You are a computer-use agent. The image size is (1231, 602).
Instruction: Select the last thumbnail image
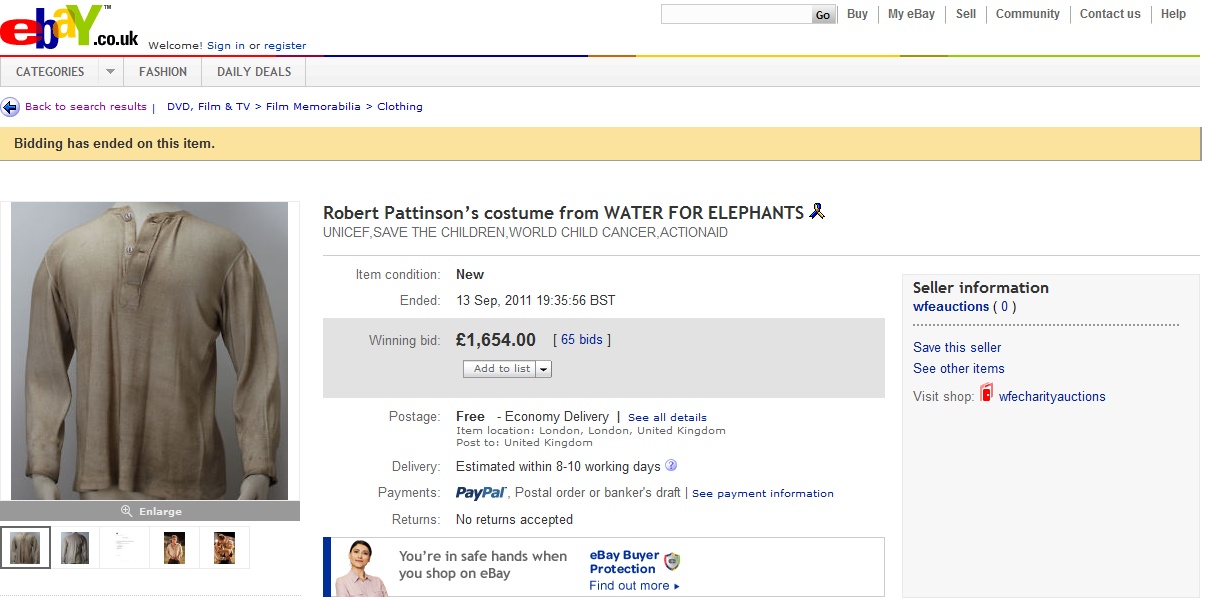point(224,548)
